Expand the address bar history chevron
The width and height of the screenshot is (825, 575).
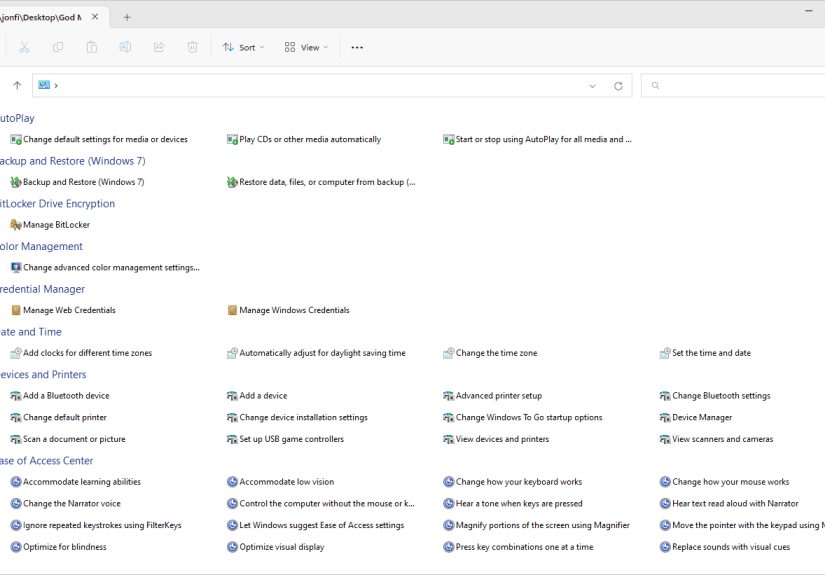(592, 86)
